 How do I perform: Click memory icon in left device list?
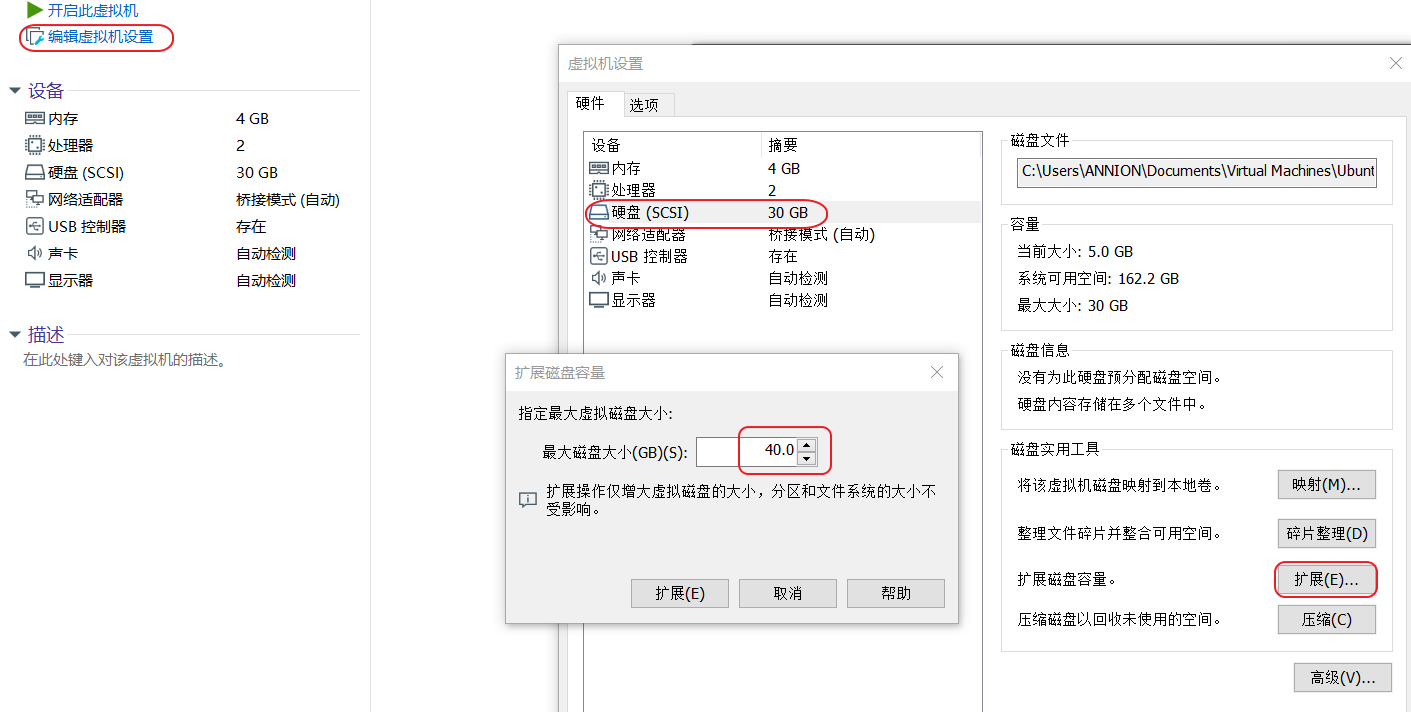[x=35, y=118]
